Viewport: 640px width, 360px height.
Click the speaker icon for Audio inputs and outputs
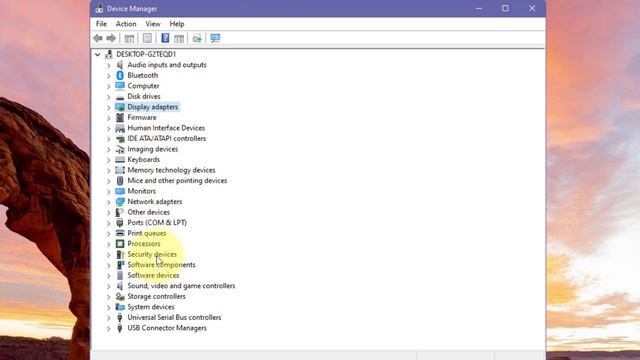click(x=120, y=65)
